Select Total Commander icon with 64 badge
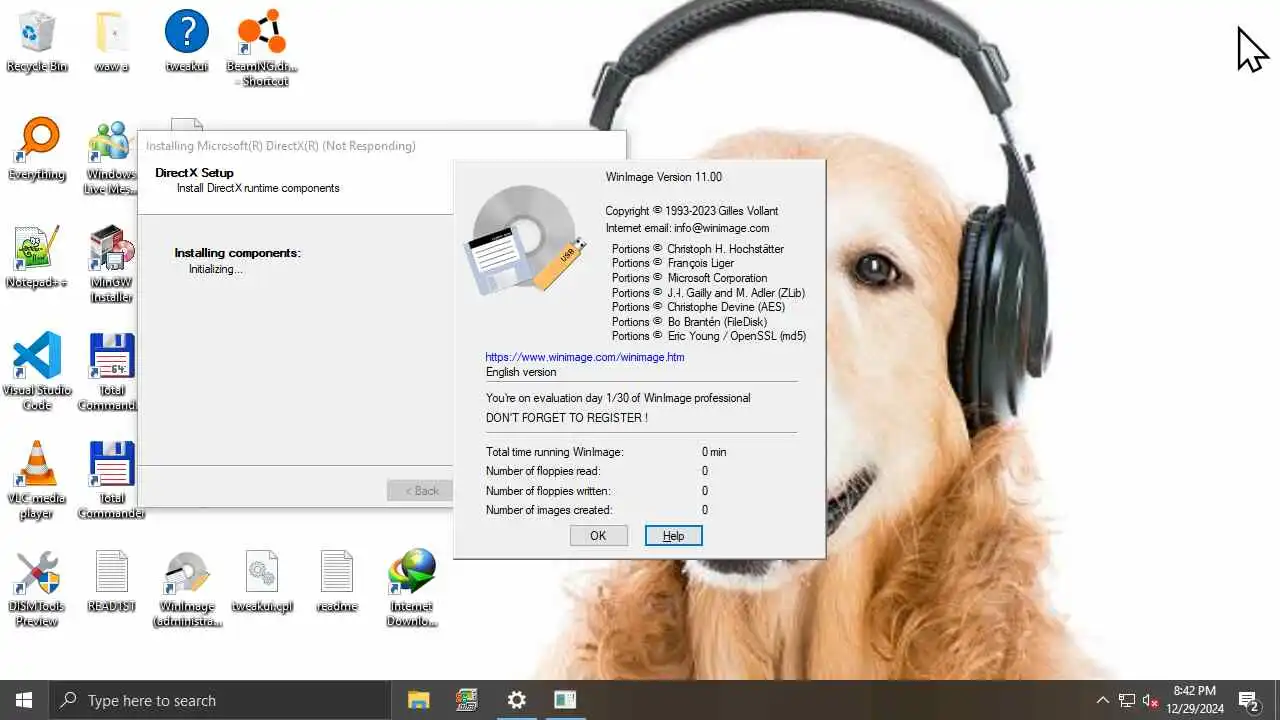 click(x=110, y=371)
